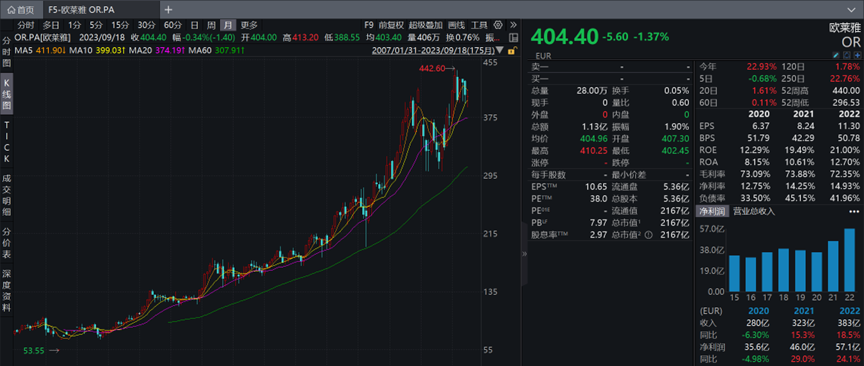864x366 pixels.
Task: Click the alert bell icon under OR
Action: tap(847, 55)
